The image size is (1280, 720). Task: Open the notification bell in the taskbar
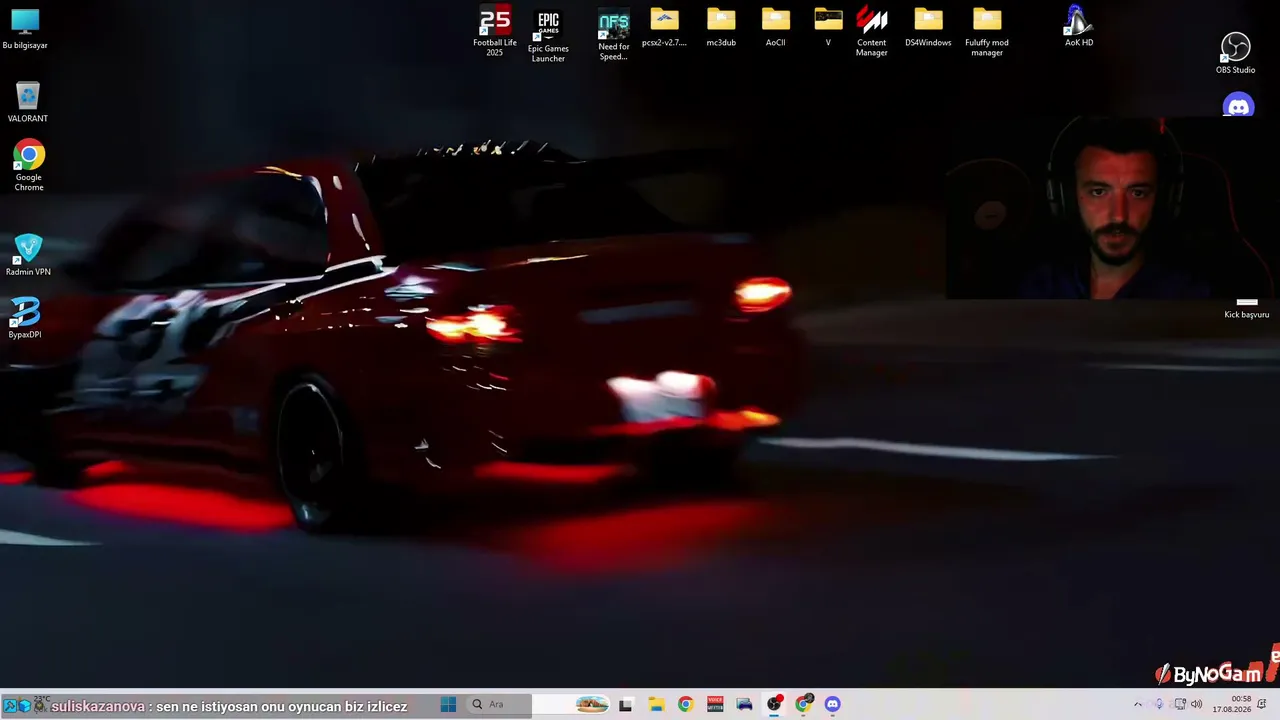pos(1263,704)
